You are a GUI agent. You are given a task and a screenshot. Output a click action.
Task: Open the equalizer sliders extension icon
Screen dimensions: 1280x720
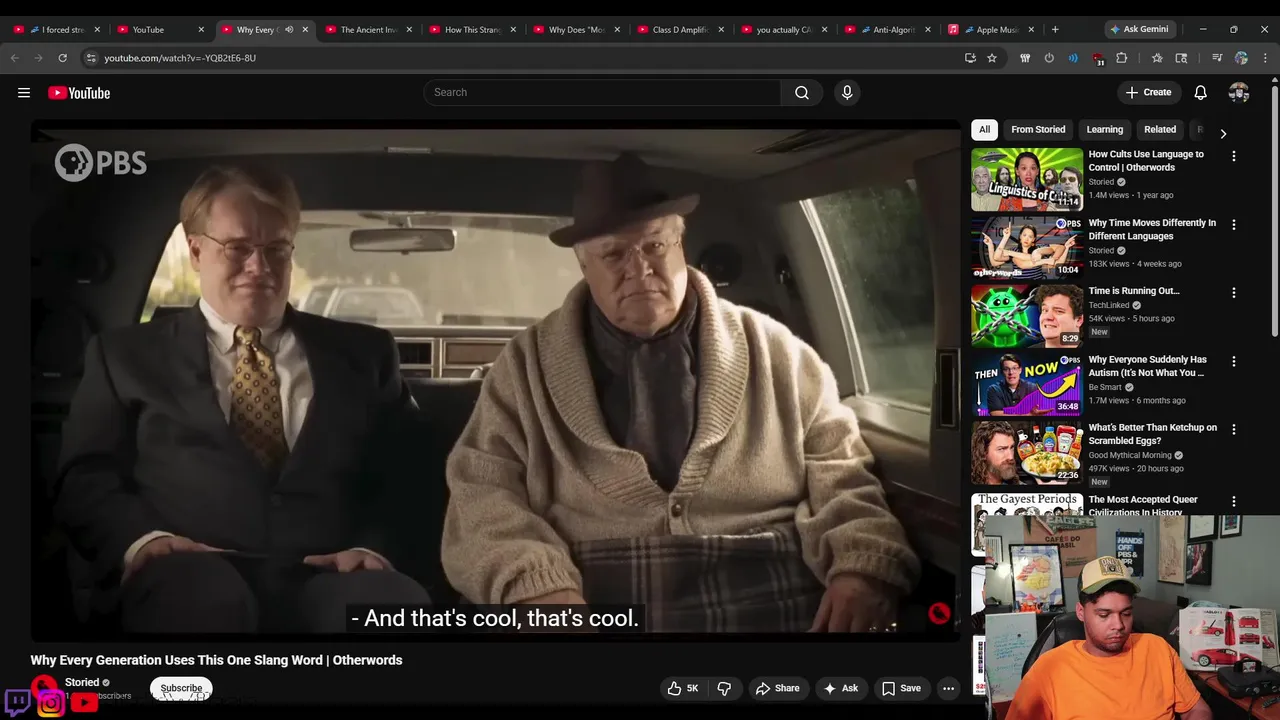coord(1025,58)
